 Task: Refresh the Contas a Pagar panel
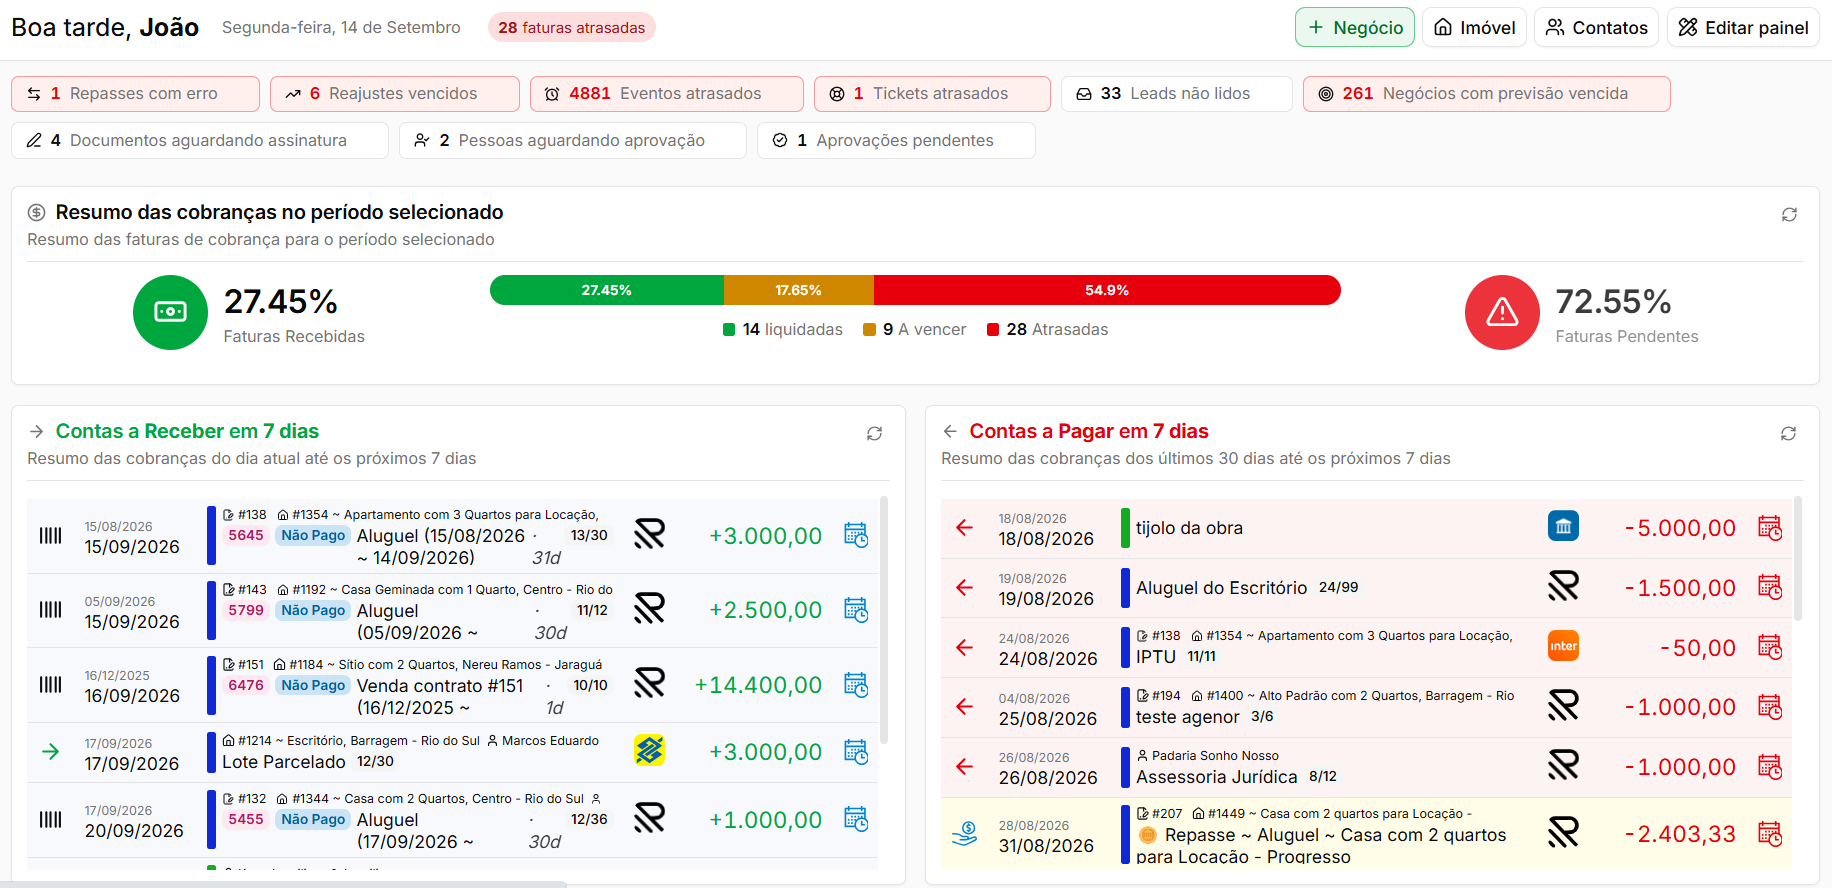point(1788,434)
